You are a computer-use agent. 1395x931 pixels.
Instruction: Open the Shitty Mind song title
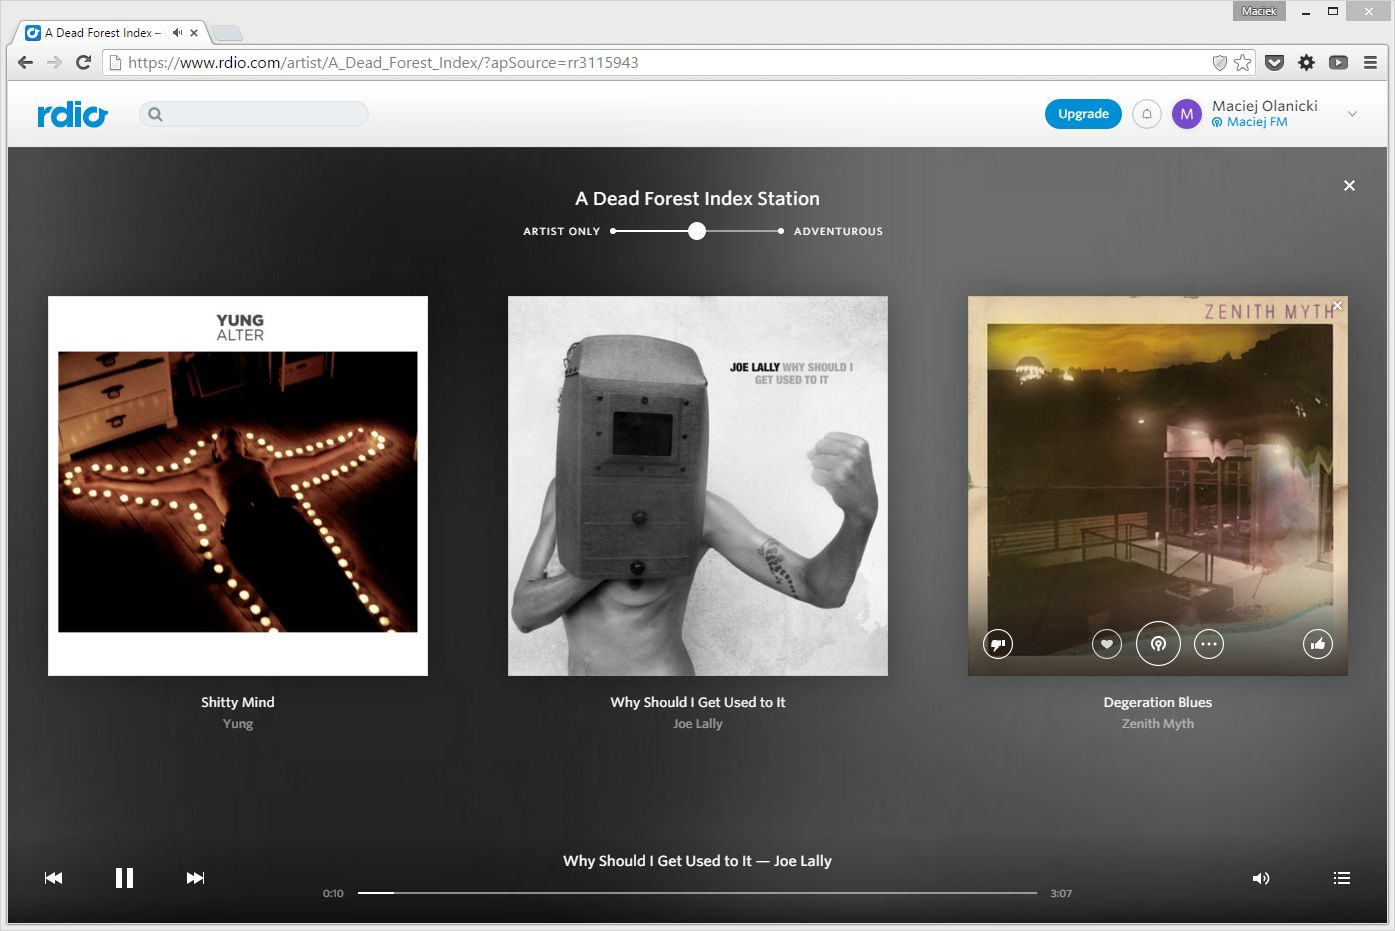click(x=238, y=702)
